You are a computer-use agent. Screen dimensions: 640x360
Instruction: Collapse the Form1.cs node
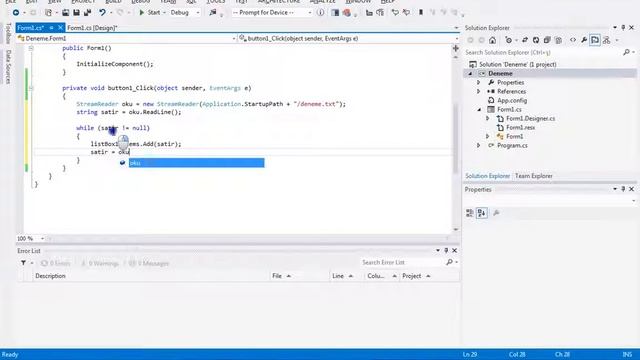479,109
